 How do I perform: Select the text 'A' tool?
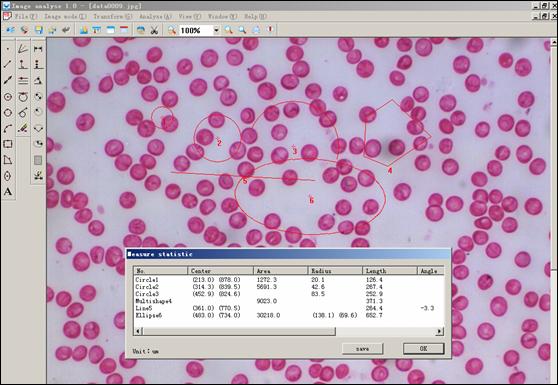pos(8,192)
